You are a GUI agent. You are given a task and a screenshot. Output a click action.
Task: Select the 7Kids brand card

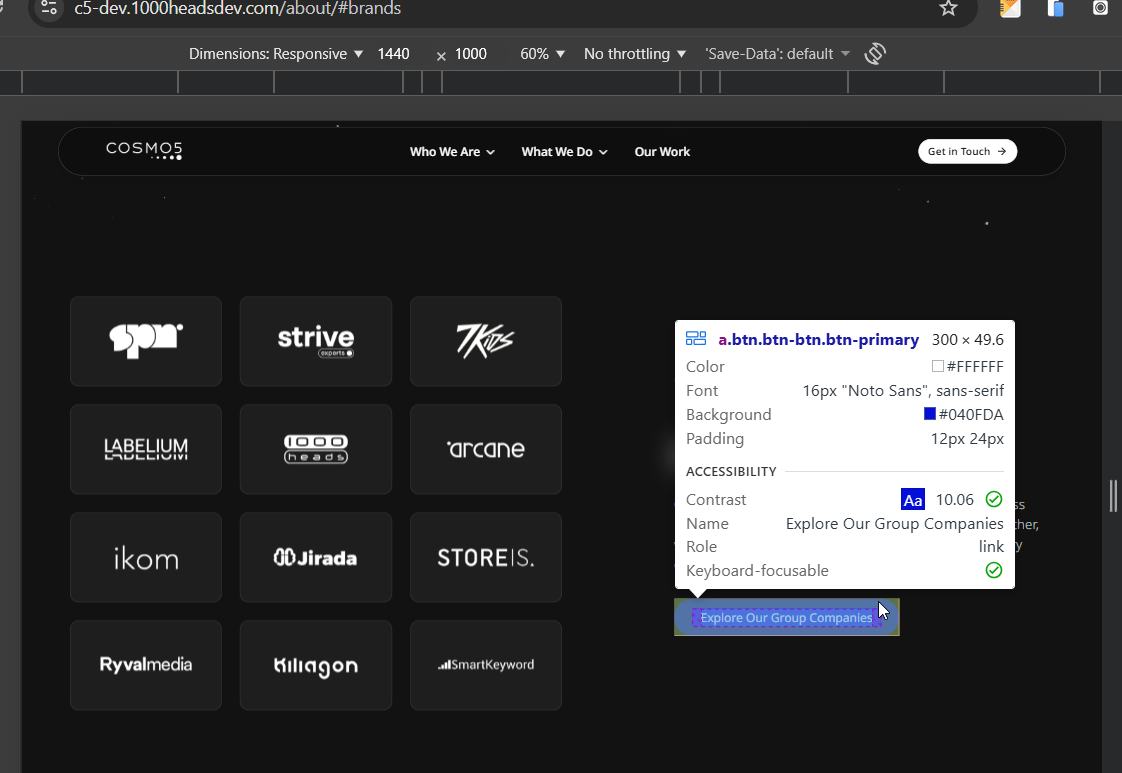tap(486, 341)
